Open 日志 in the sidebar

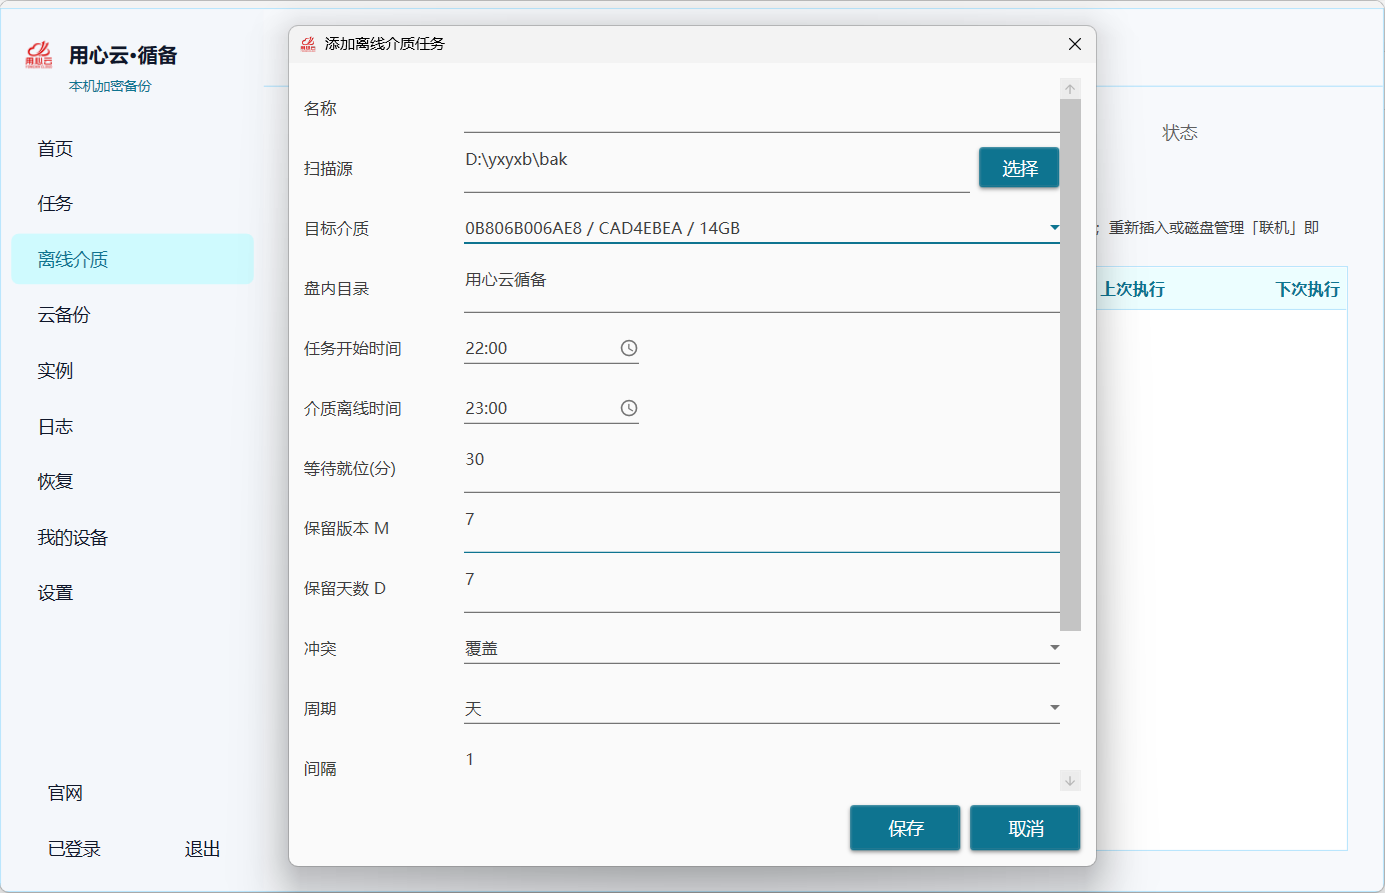(x=132, y=427)
